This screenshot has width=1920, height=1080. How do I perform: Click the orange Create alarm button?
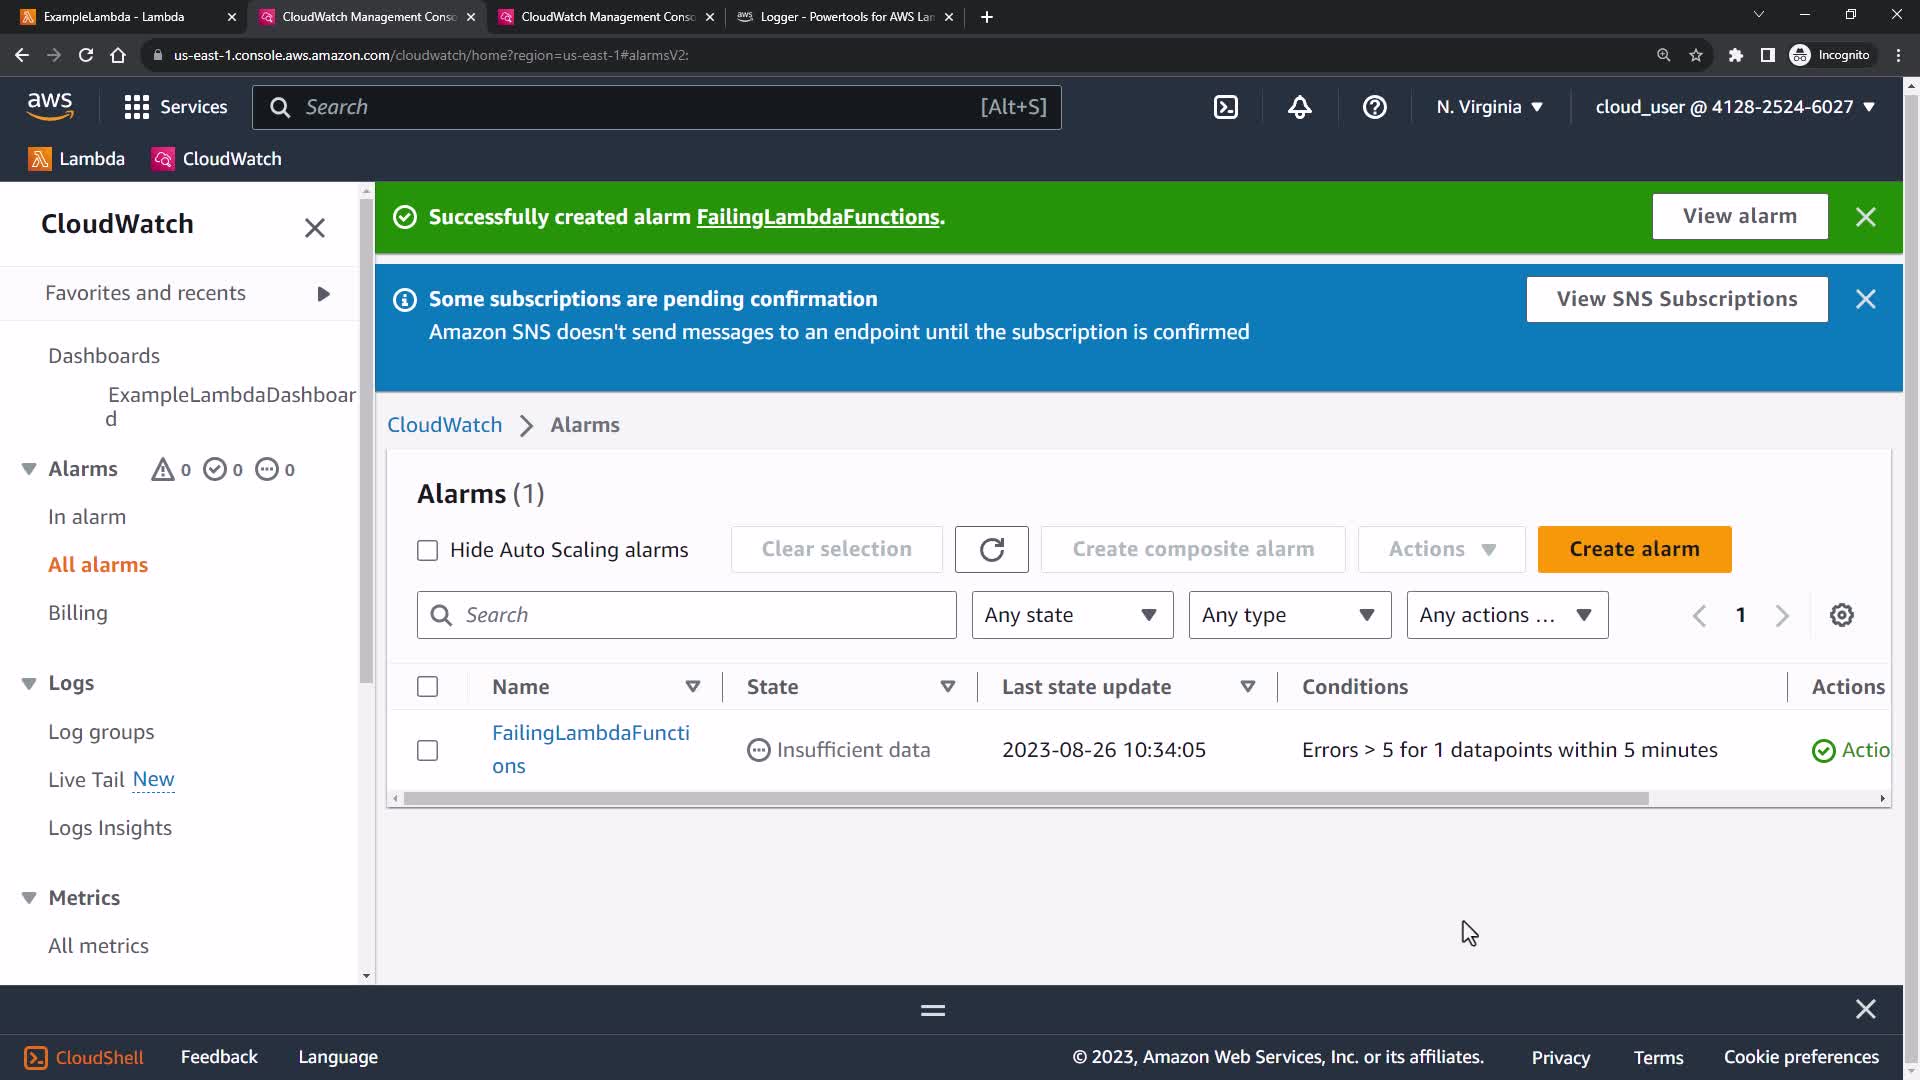[x=1633, y=549]
